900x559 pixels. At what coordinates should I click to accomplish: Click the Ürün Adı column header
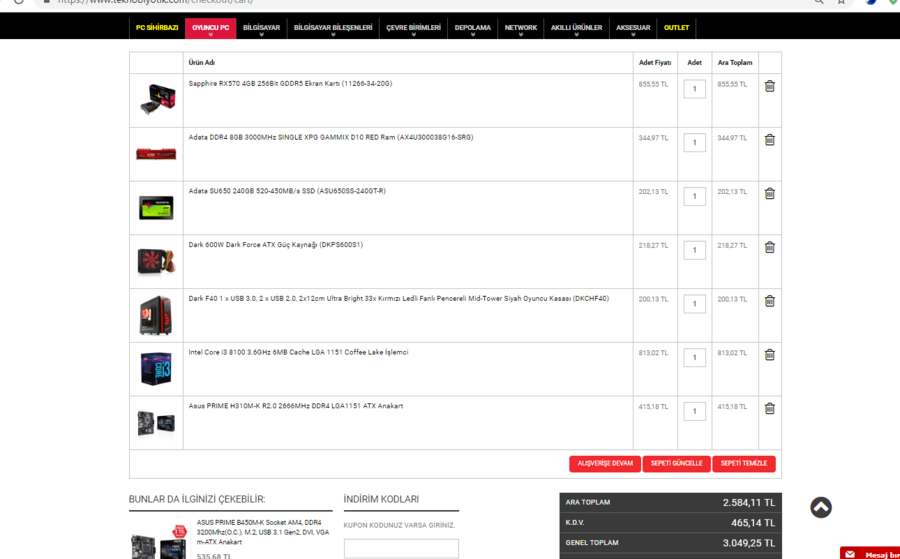click(x=201, y=63)
